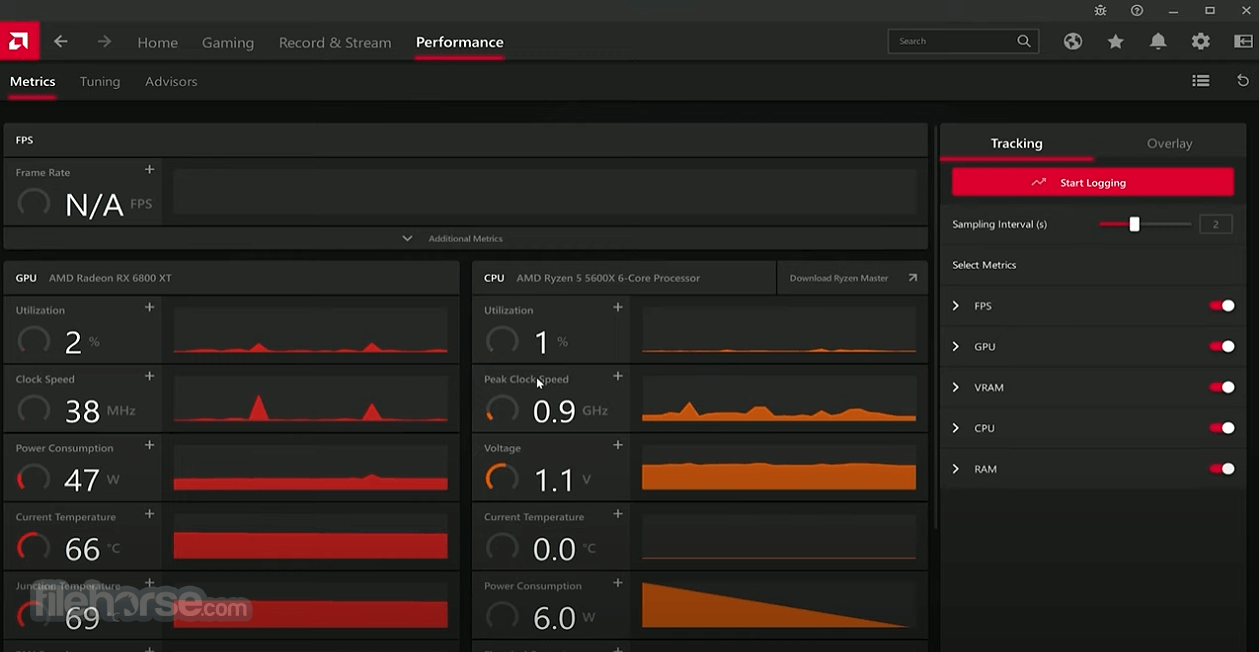The width and height of the screenshot is (1259, 652).
Task: Click plus icon on GPU Power Consumption
Action: point(149,445)
